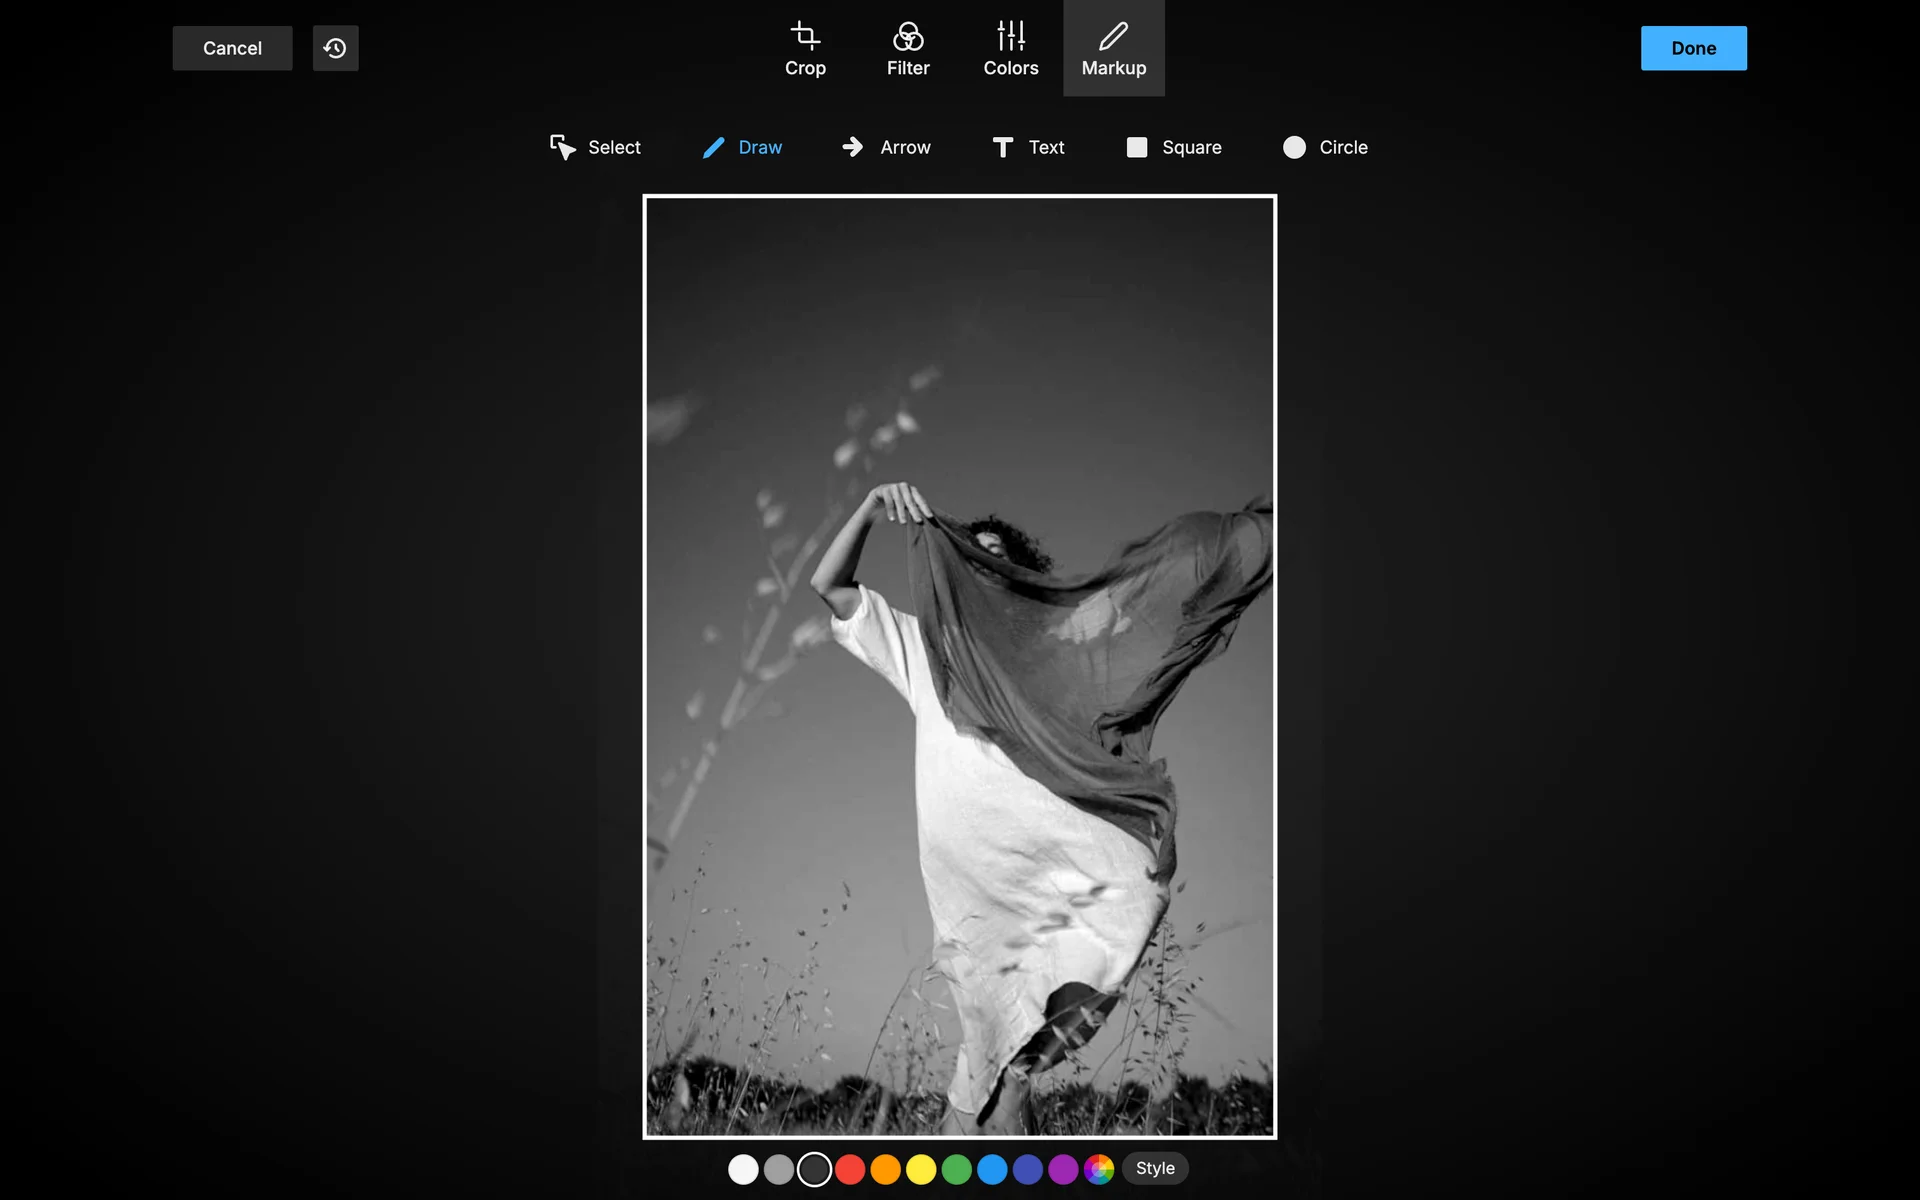Choose the Select pointer tool
The width and height of the screenshot is (1920, 1200).
(595, 147)
